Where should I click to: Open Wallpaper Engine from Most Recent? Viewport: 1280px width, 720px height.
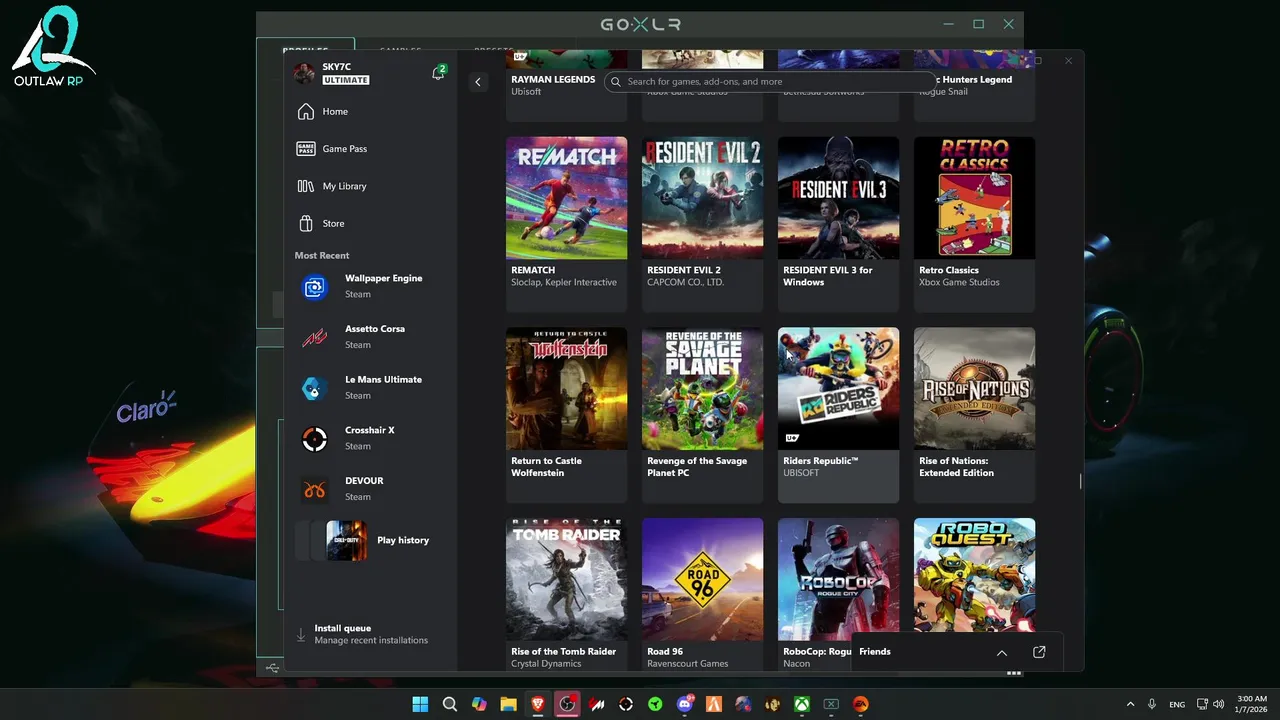370,286
